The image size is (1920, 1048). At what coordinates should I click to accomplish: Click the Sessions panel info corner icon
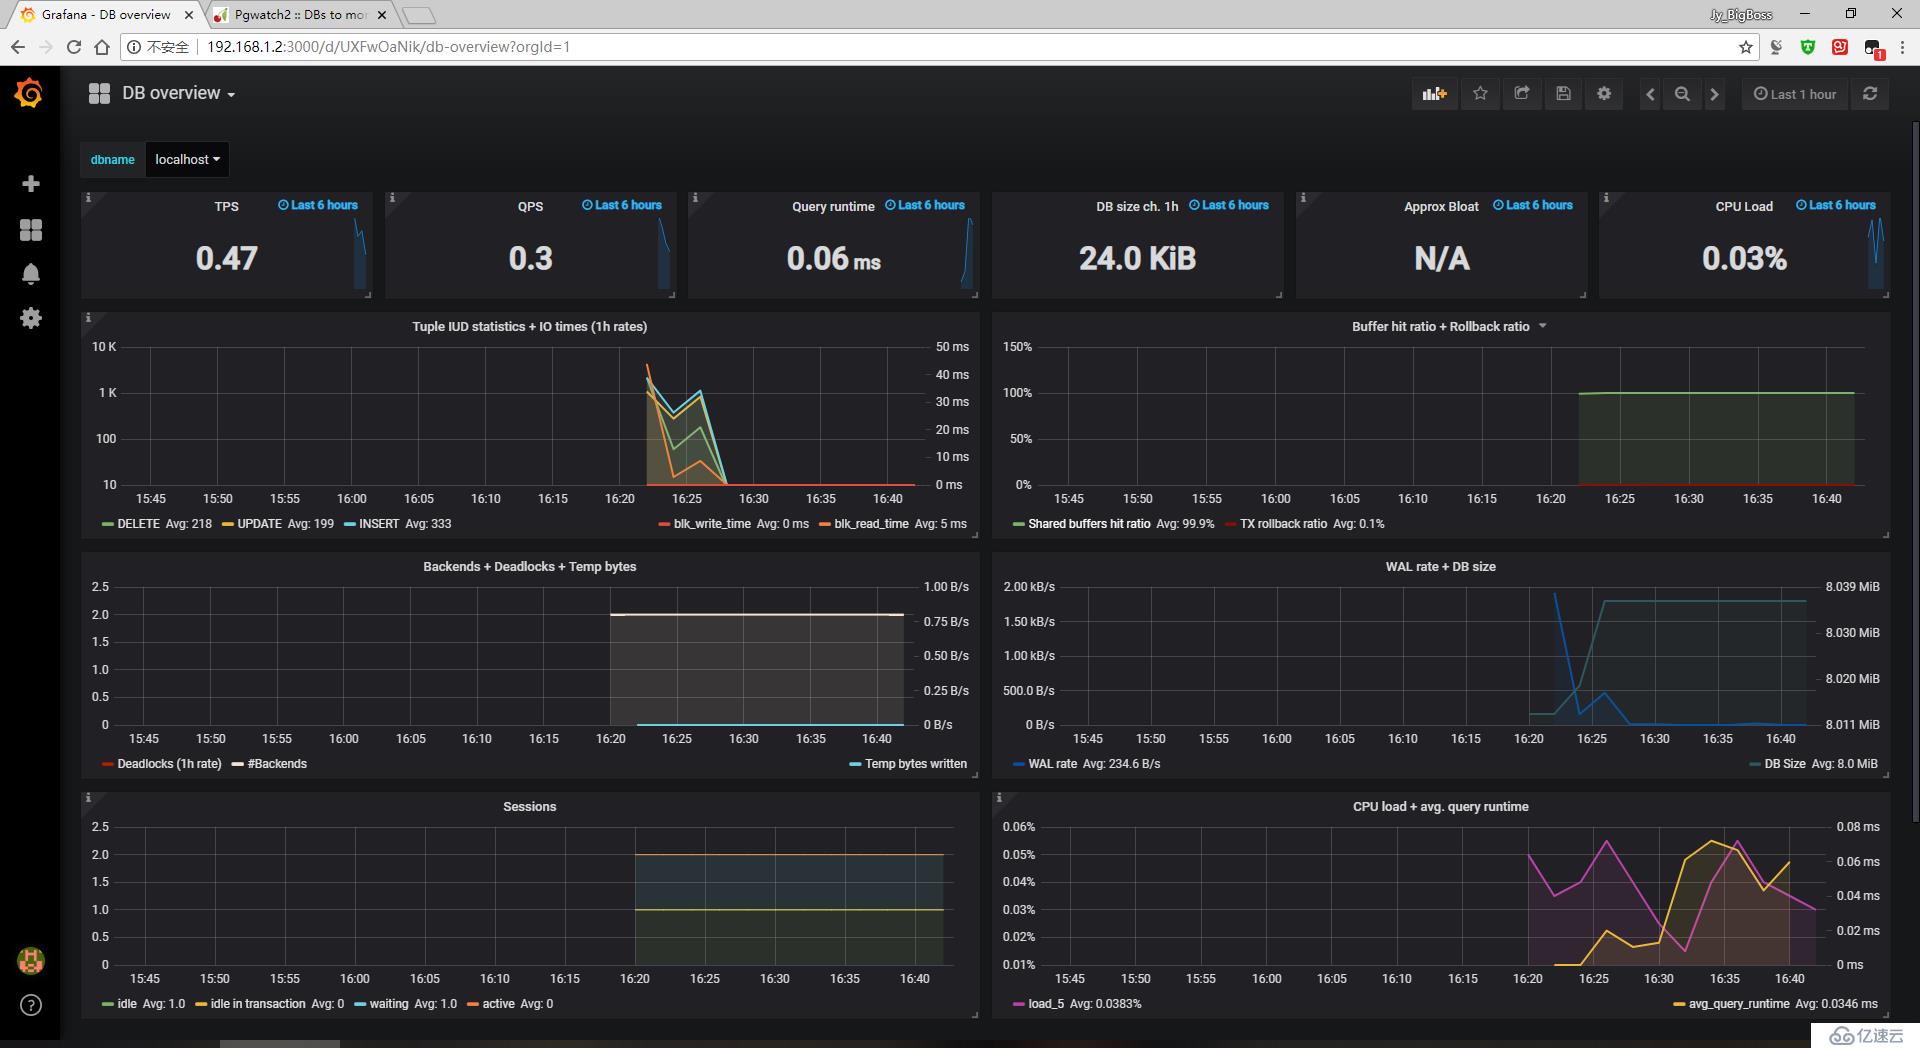click(x=88, y=798)
